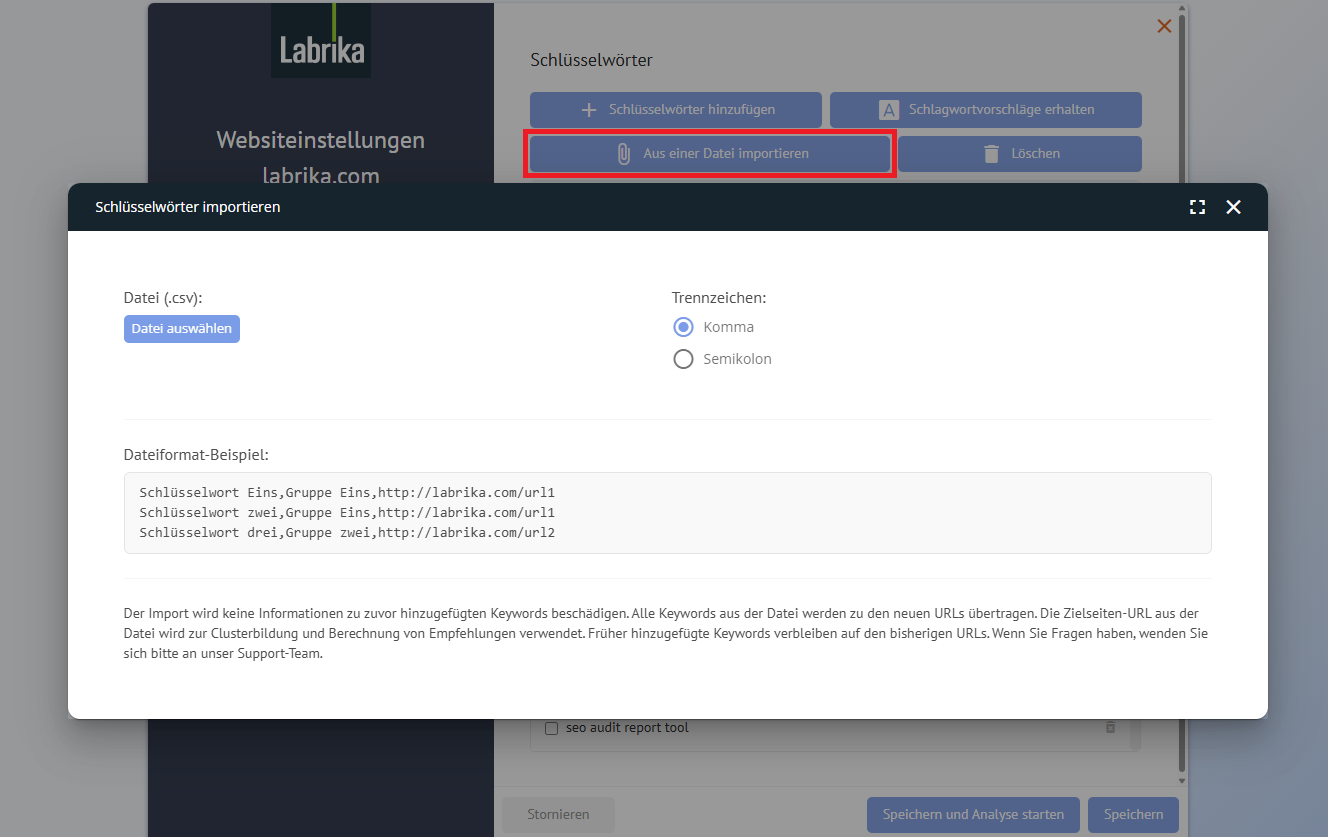Click the import information paragraph text

pyautogui.click(x=668, y=633)
